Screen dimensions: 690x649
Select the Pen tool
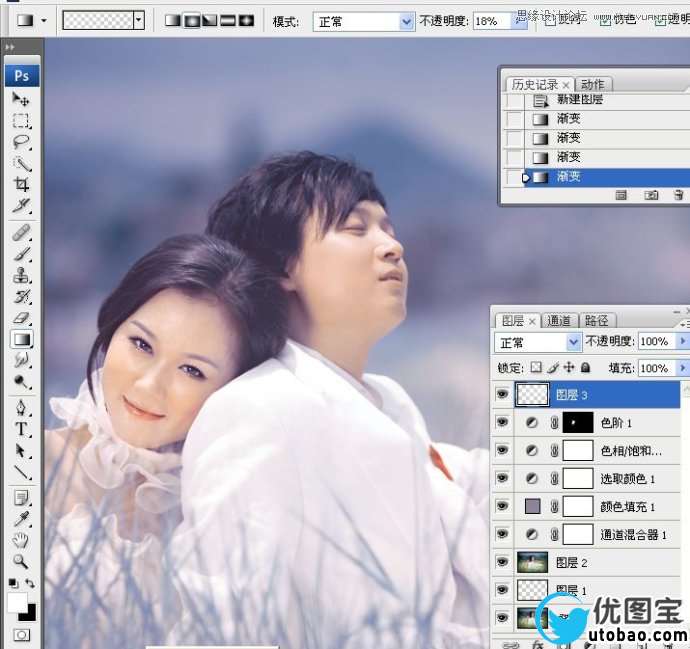coord(21,408)
